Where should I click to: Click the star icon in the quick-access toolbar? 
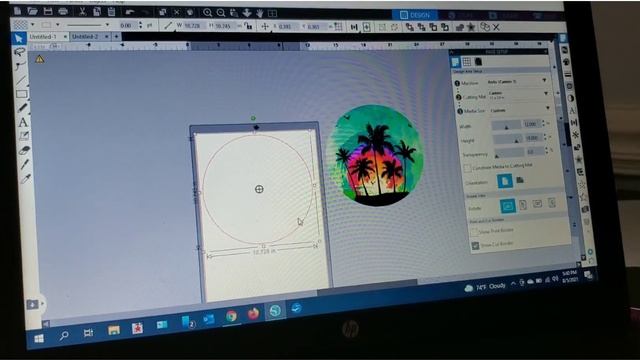pyautogui.click(x=471, y=27)
